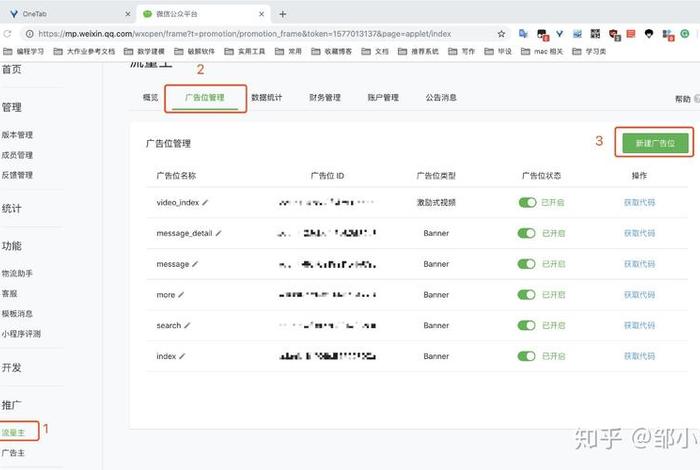Open the 实用工具 bookmark folder

[x=245, y=52]
